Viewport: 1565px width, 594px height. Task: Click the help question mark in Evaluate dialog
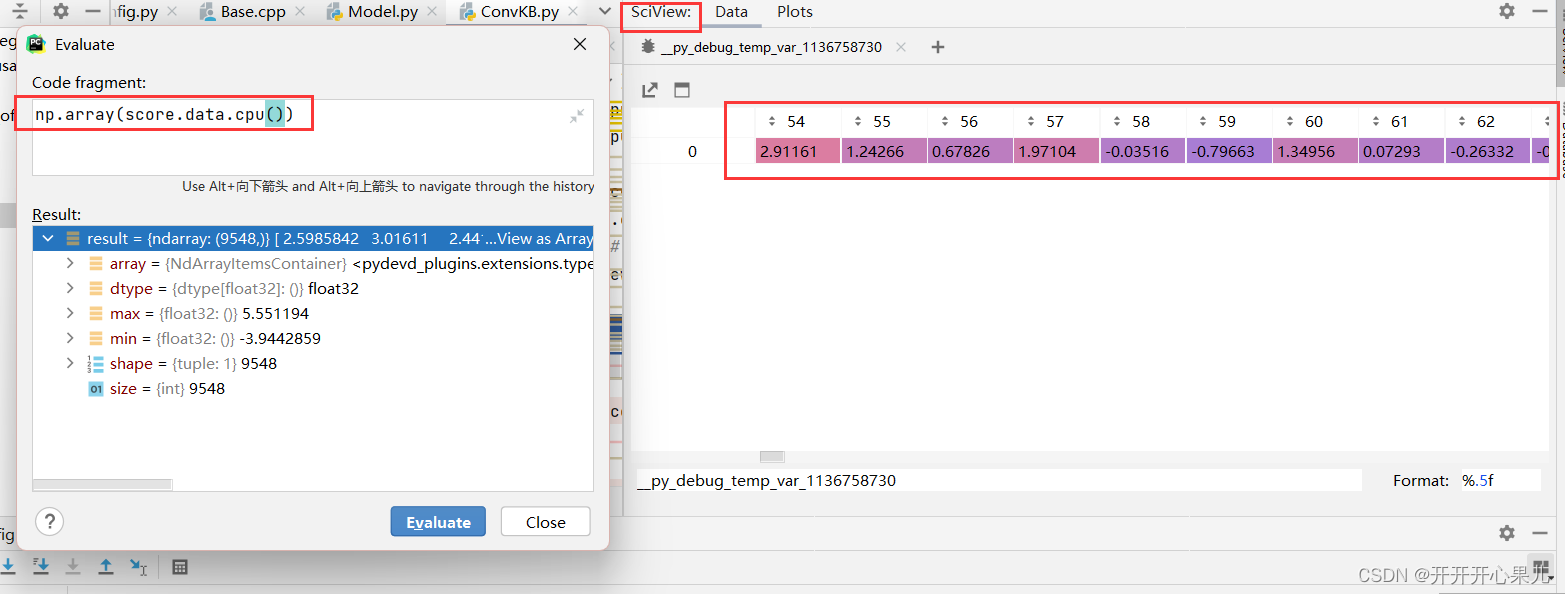(x=49, y=521)
